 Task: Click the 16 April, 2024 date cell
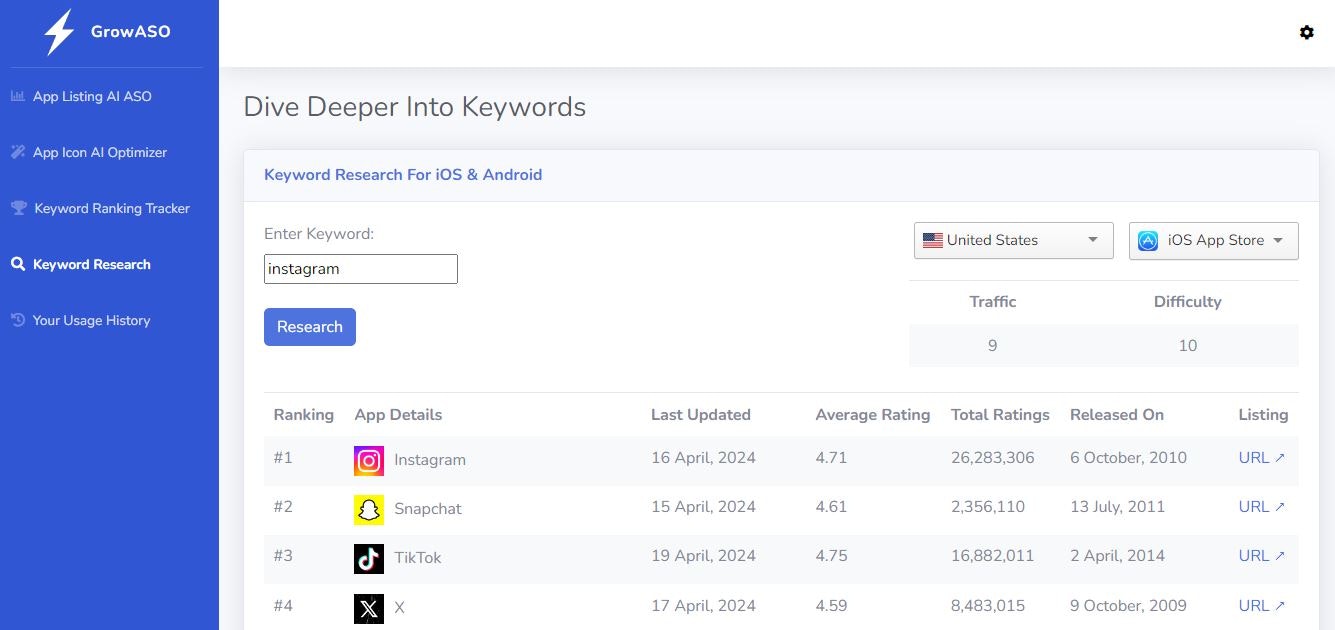click(703, 457)
